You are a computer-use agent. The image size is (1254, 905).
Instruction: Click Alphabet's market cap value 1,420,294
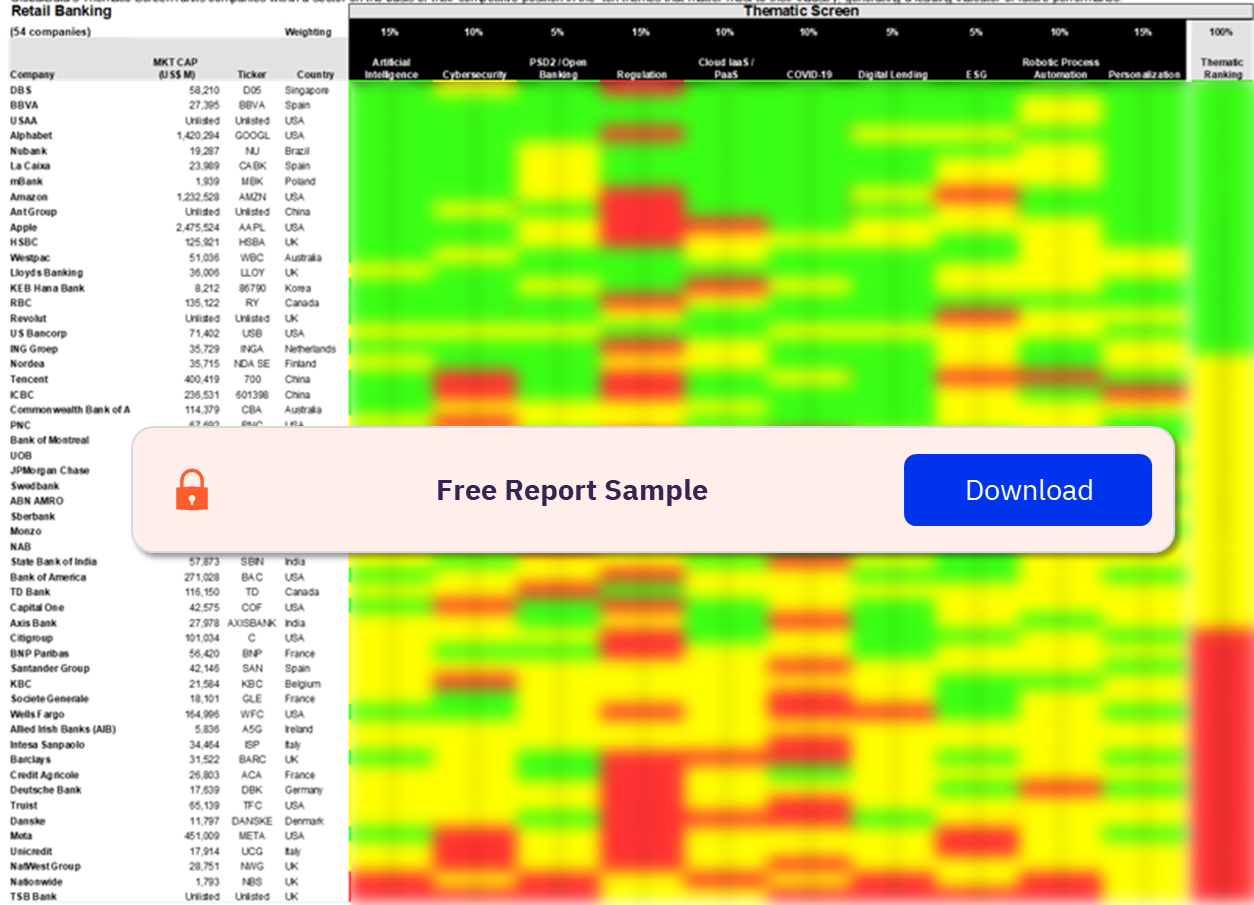click(x=198, y=135)
